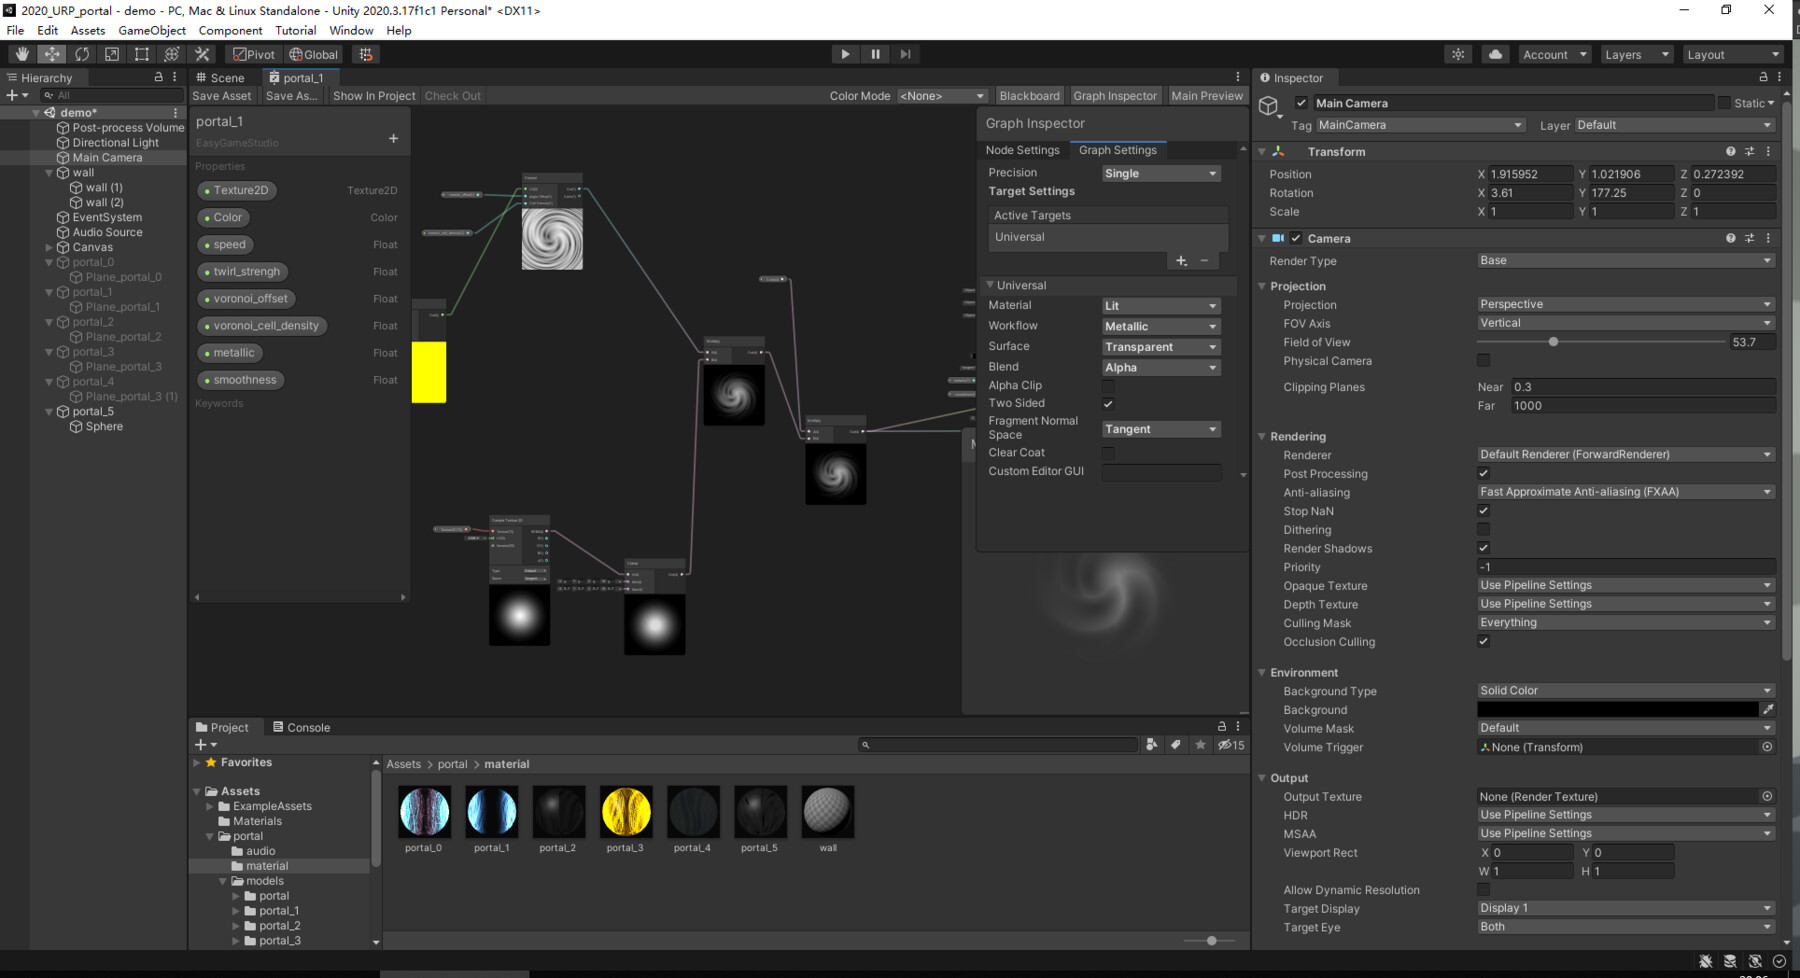
Task: Select the Scale tool
Action: 111,54
